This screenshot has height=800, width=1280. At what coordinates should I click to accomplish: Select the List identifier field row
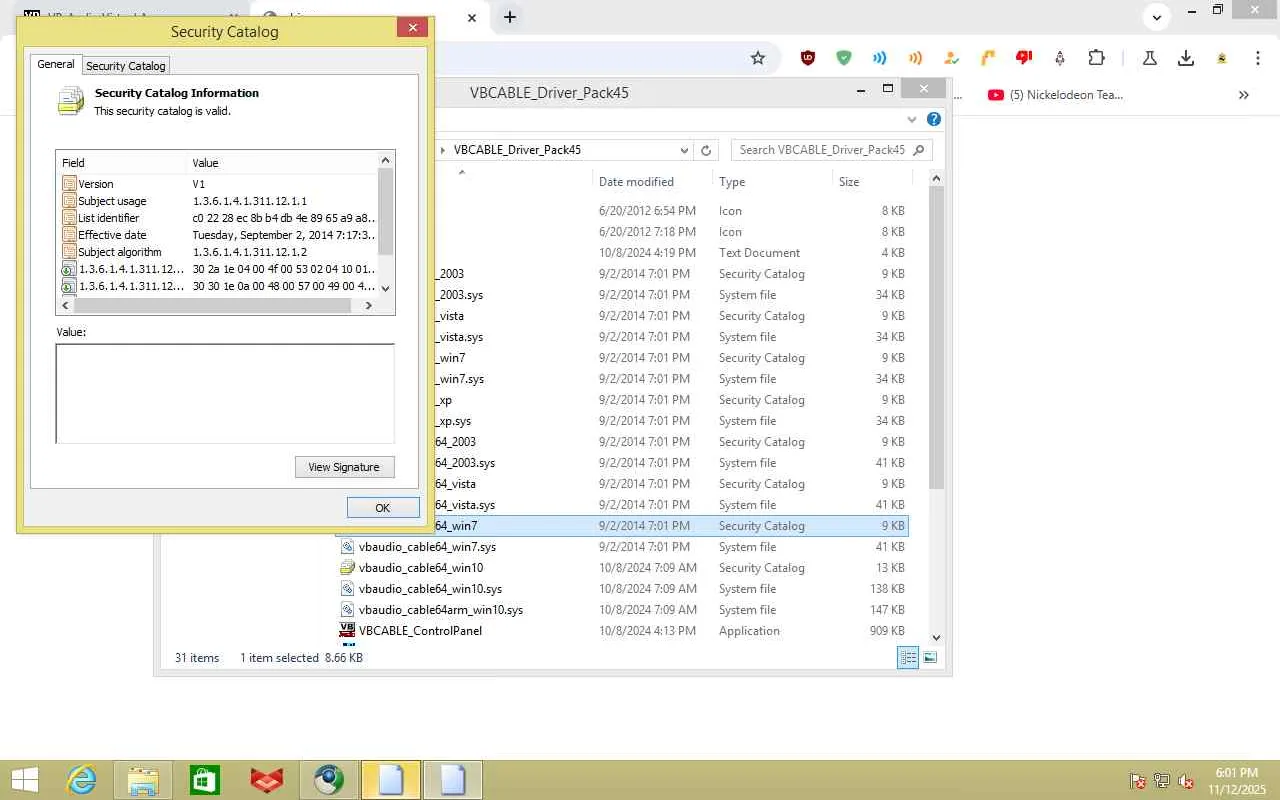(217, 218)
